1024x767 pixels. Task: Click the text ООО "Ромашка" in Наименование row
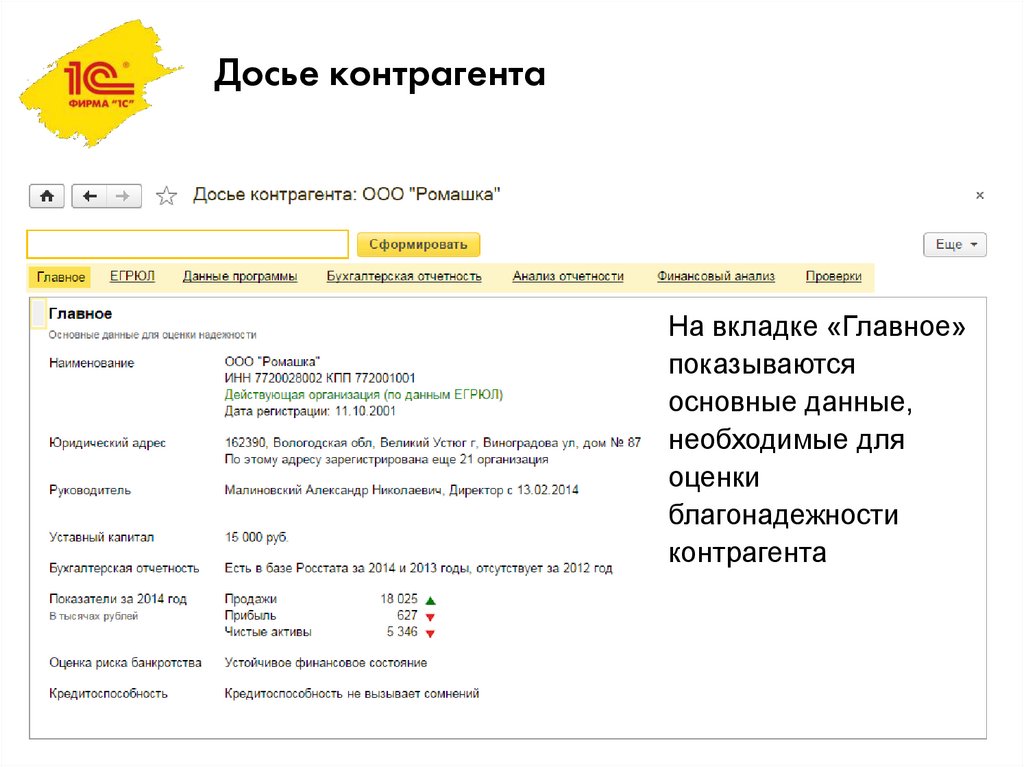(272, 361)
